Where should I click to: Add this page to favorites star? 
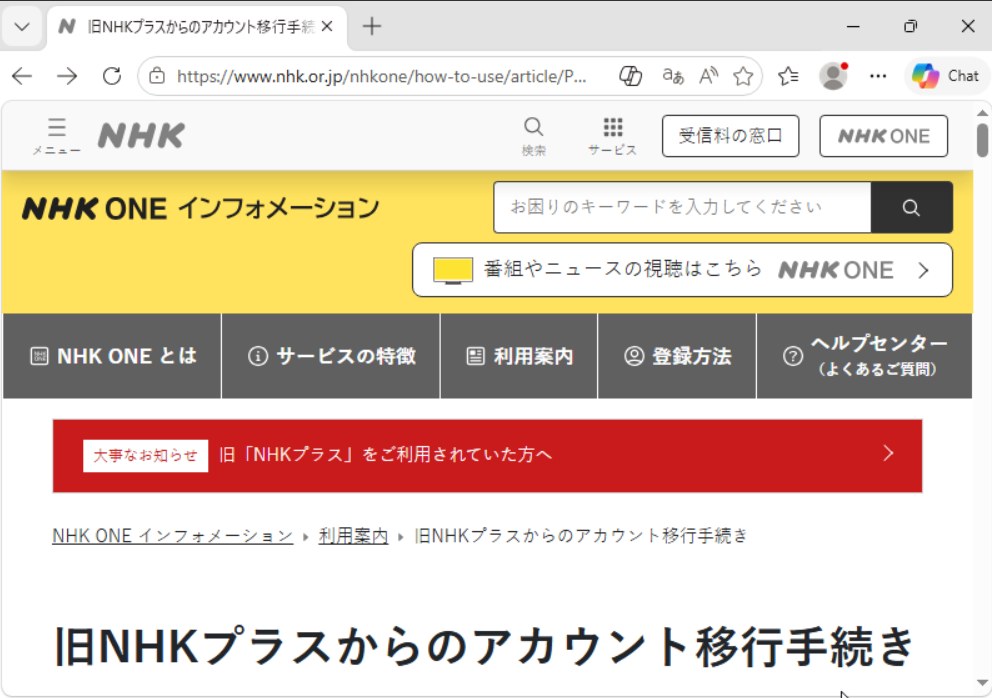743,77
